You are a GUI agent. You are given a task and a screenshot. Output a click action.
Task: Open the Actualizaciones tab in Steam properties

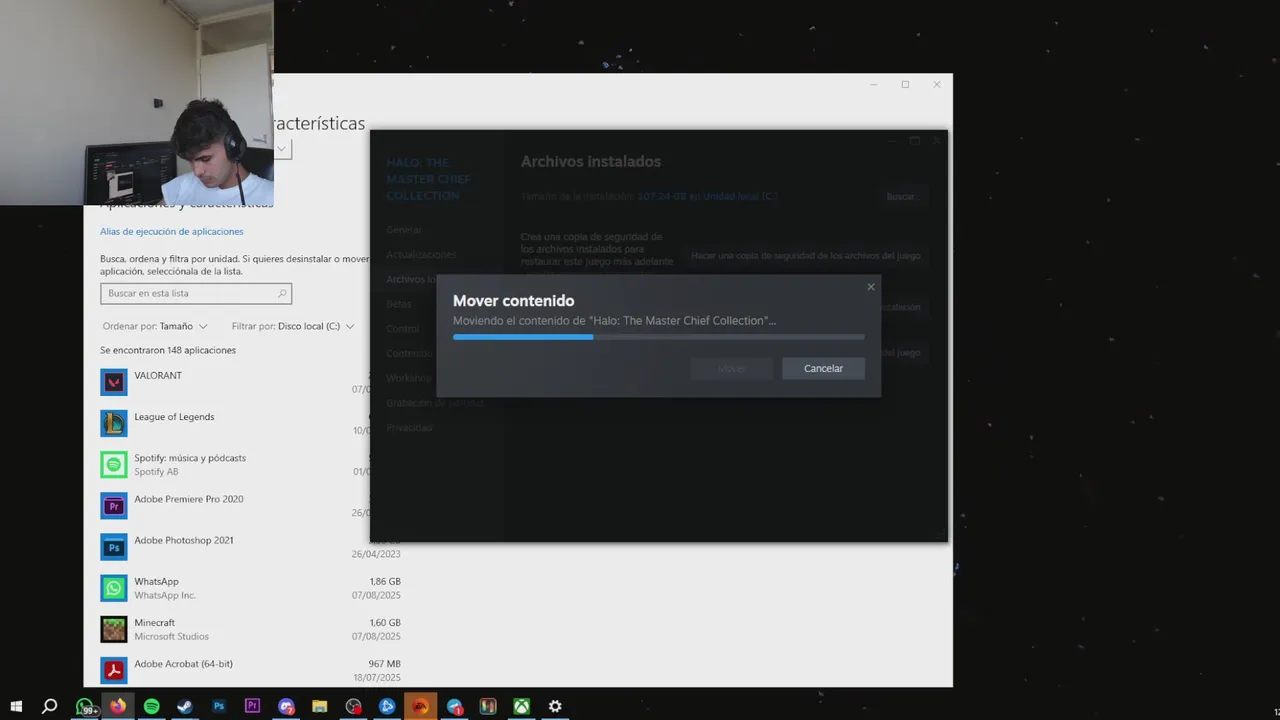[421, 255]
